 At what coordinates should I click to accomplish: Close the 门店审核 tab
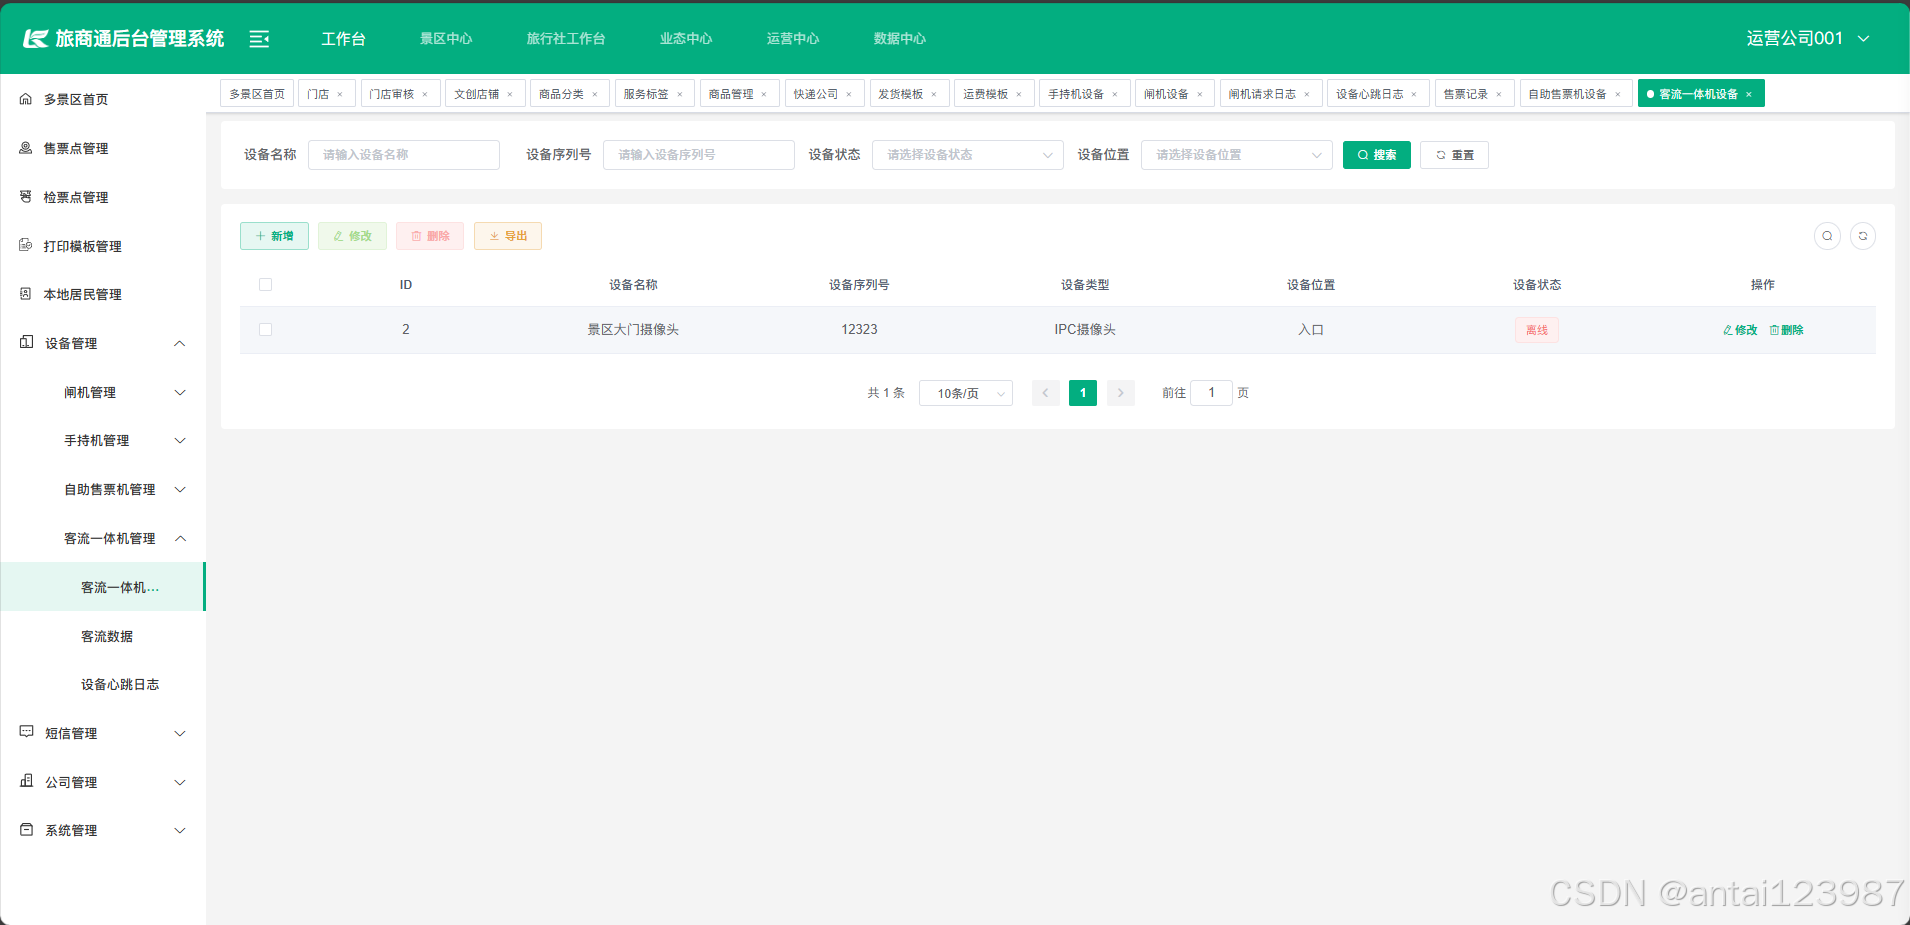click(425, 94)
